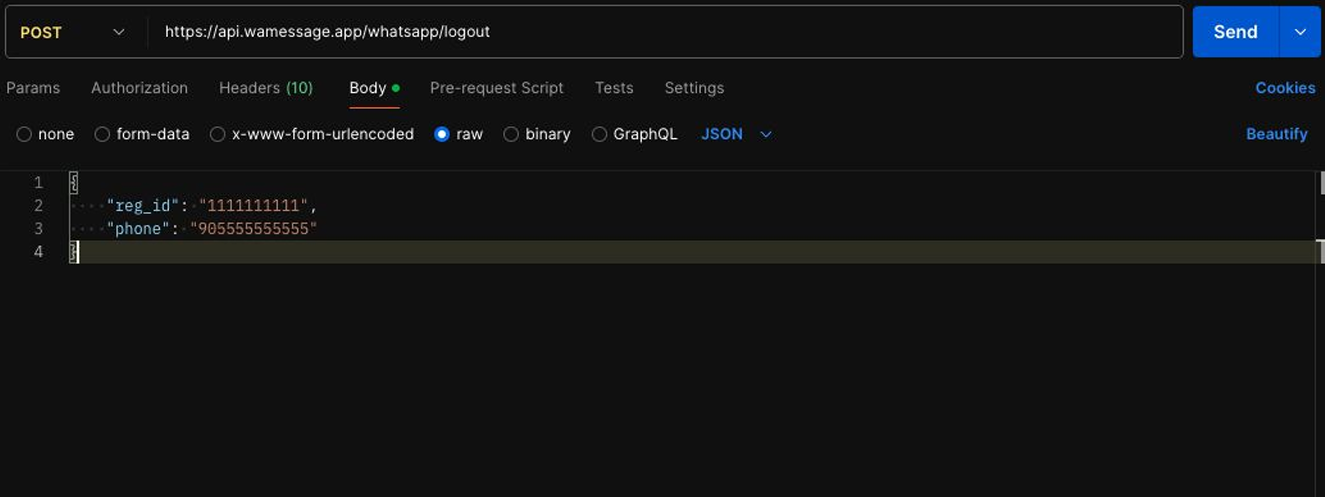This screenshot has width=1325, height=497.
Task: Beautify the request body
Action: click(1276, 134)
